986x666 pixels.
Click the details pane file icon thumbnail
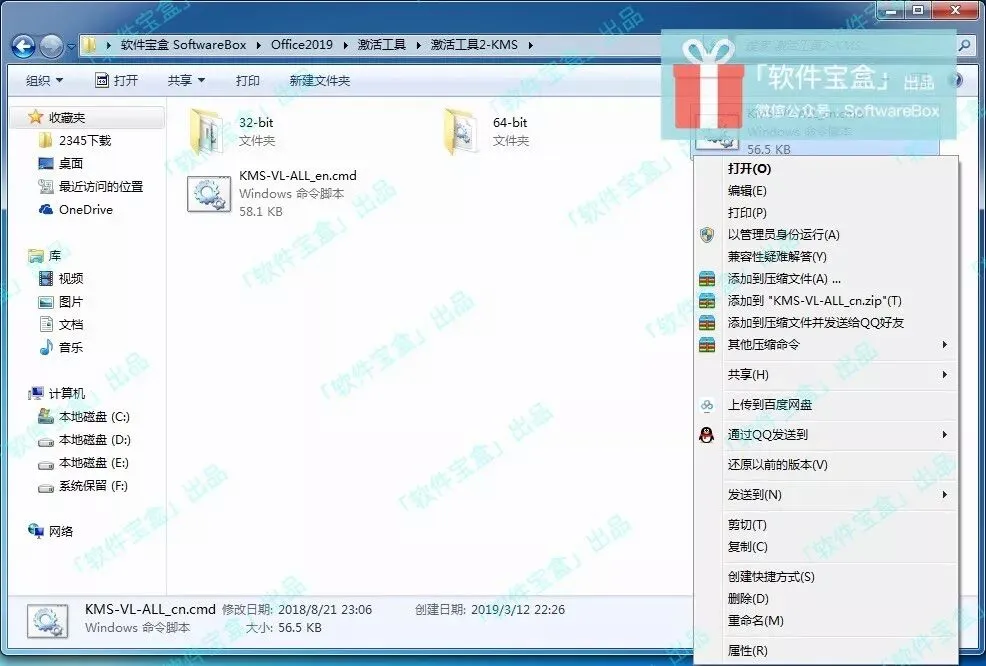(x=48, y=620)
